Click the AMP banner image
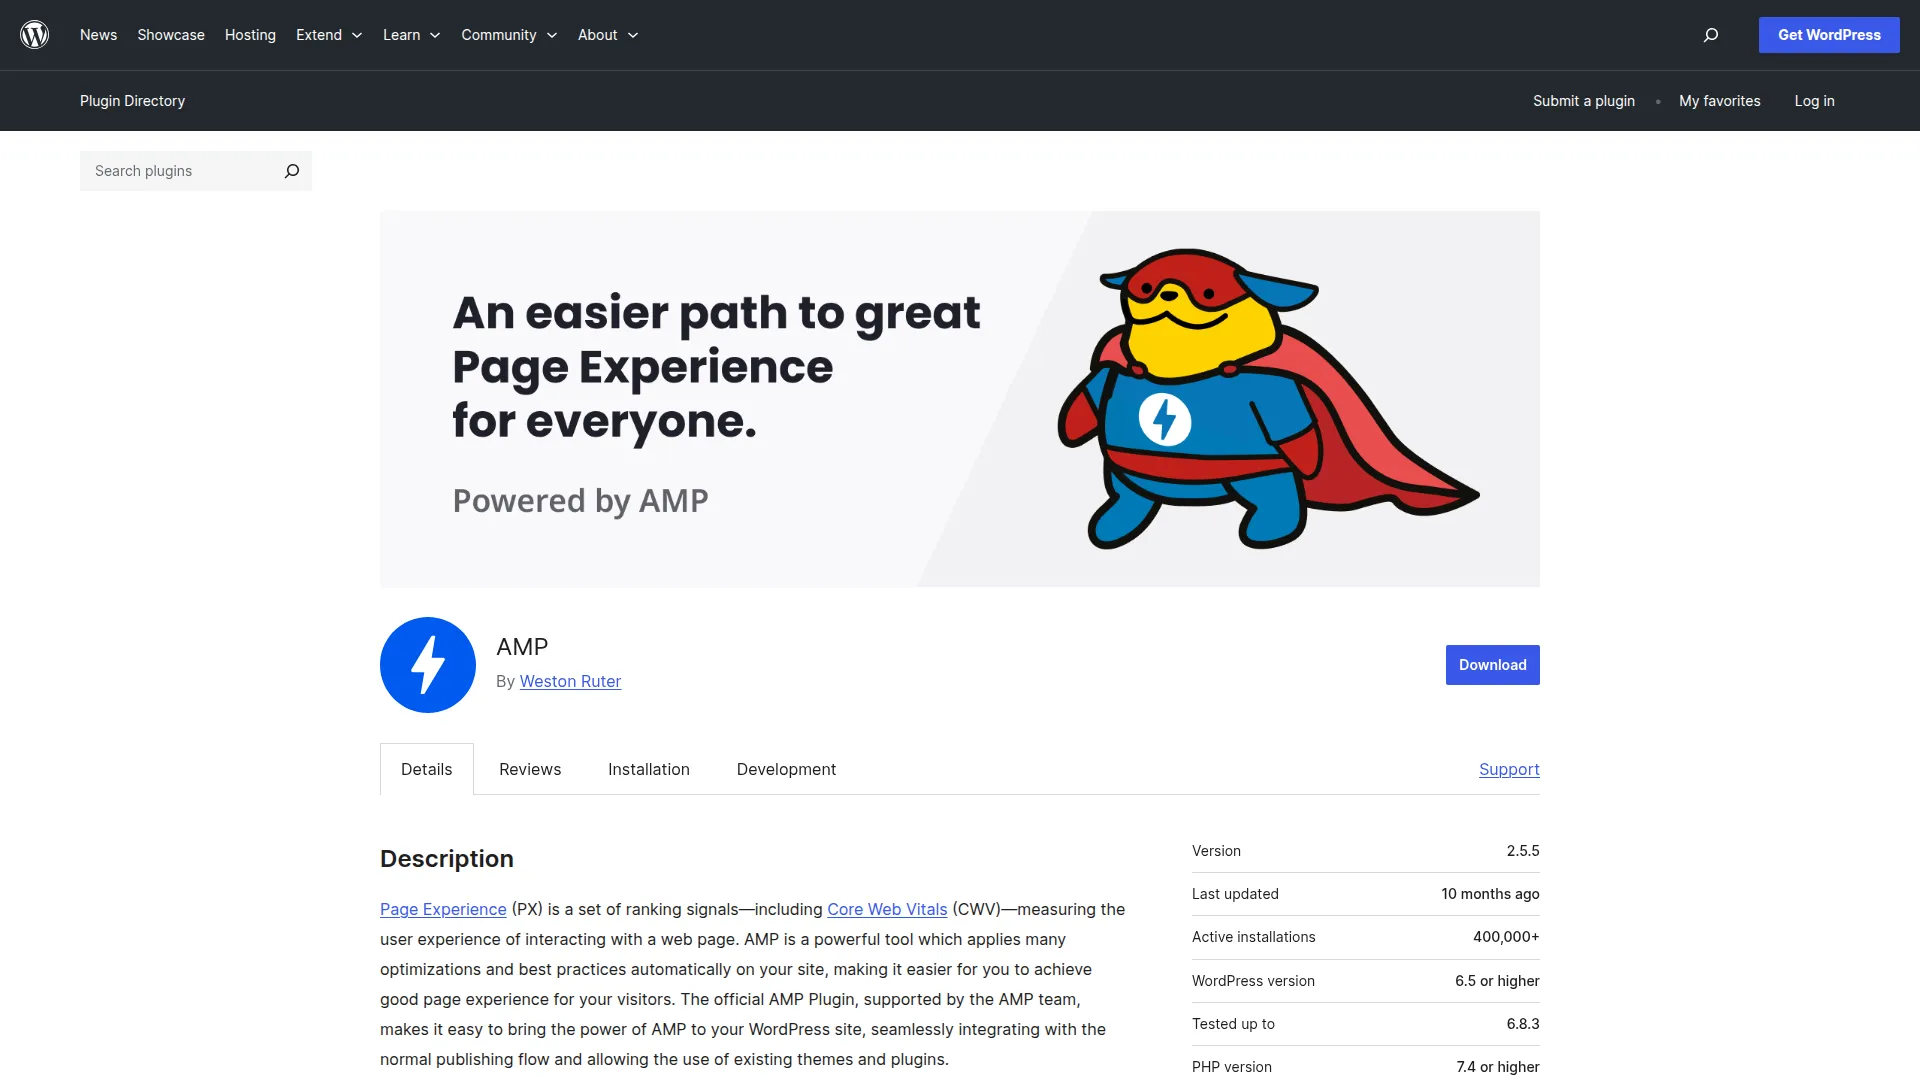 click(960, 399)
